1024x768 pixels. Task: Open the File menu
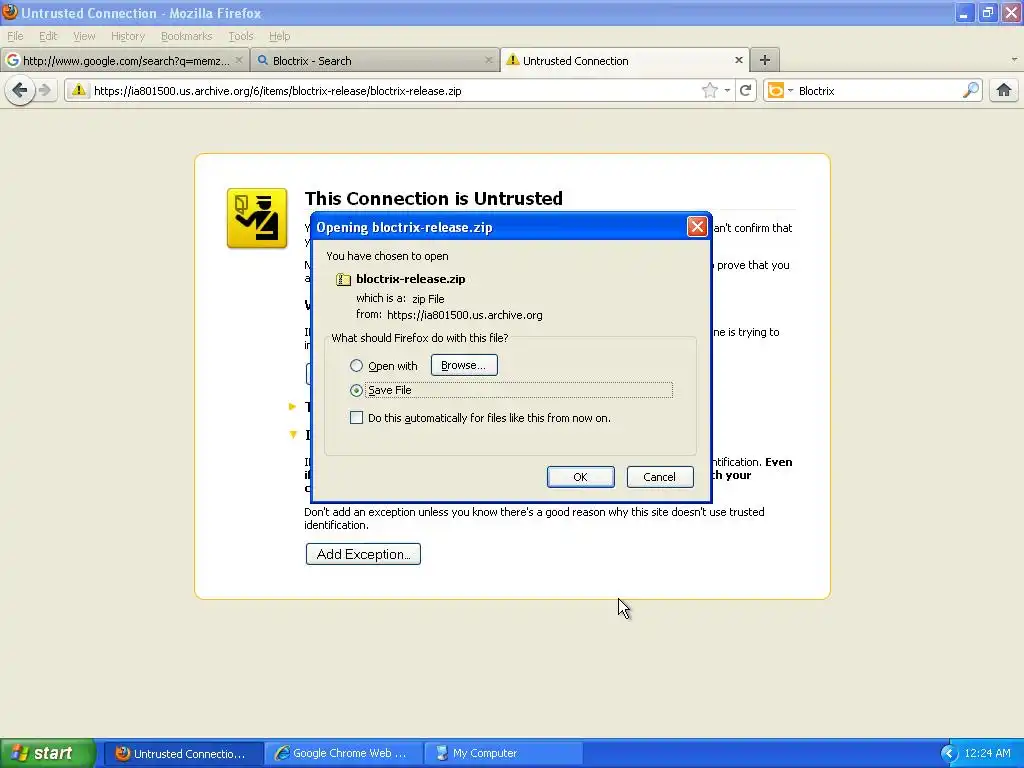click(x=15, y=36)
